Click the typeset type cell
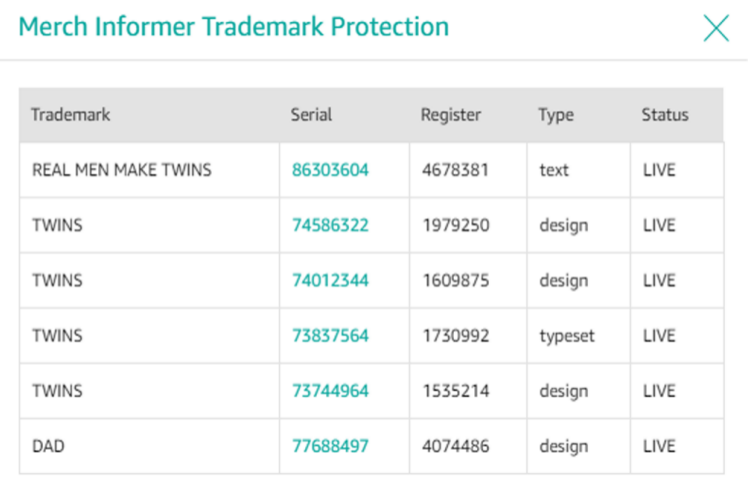Image resolution: width=748 pixels, height=493 pixels. [x=579, y=336]
